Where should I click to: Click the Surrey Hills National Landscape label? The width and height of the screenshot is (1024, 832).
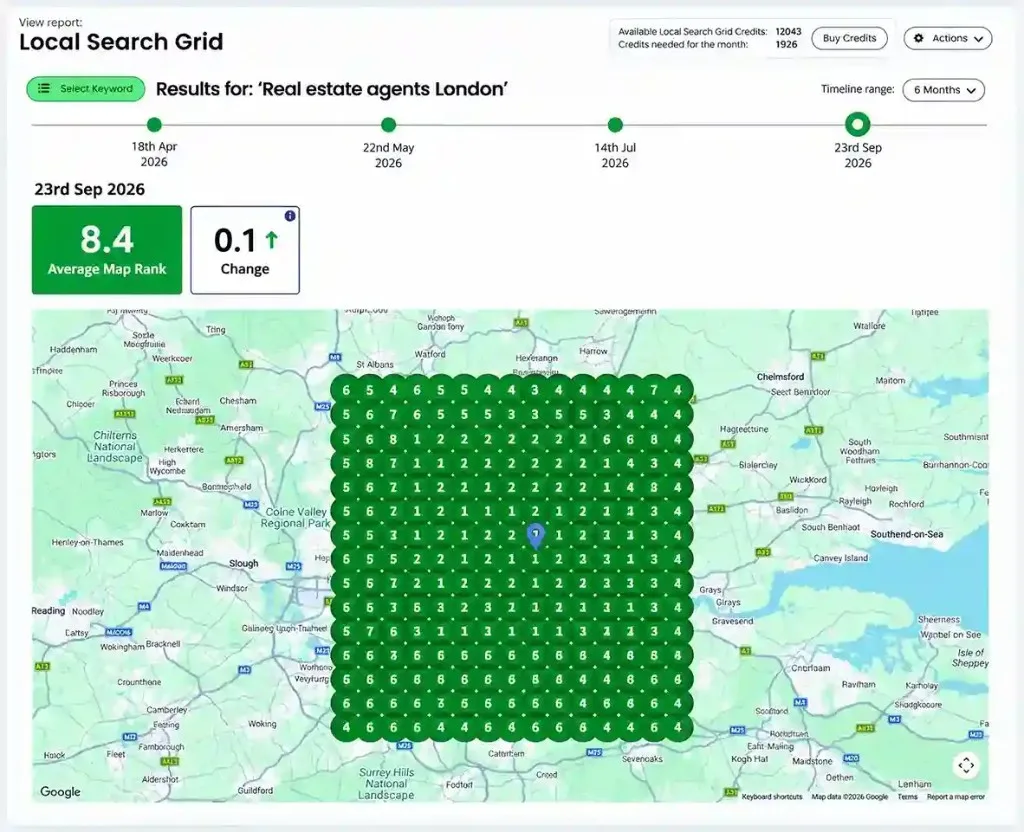coord(386,784)
